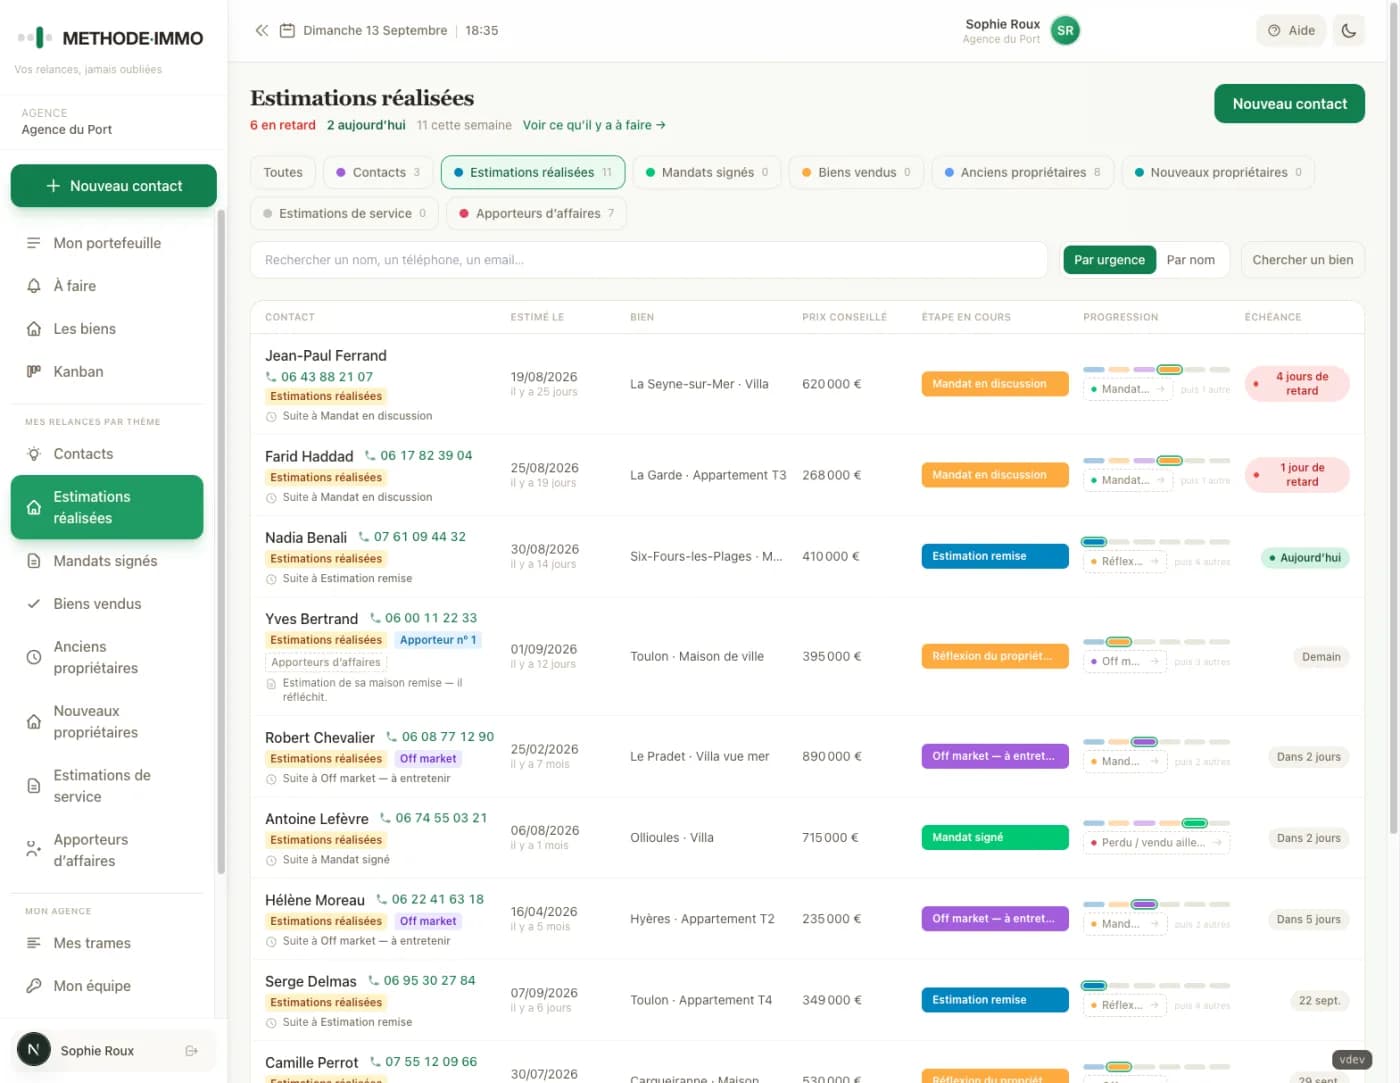
Task: Click the Chercher un bien button
Action: tap(1303, 260)
